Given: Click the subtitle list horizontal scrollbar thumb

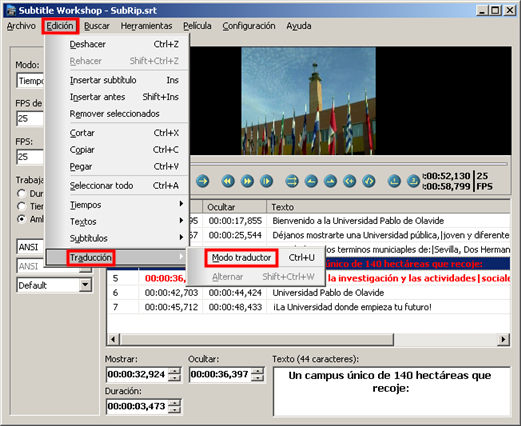Looking at the screenshot, I should (257, 340).
